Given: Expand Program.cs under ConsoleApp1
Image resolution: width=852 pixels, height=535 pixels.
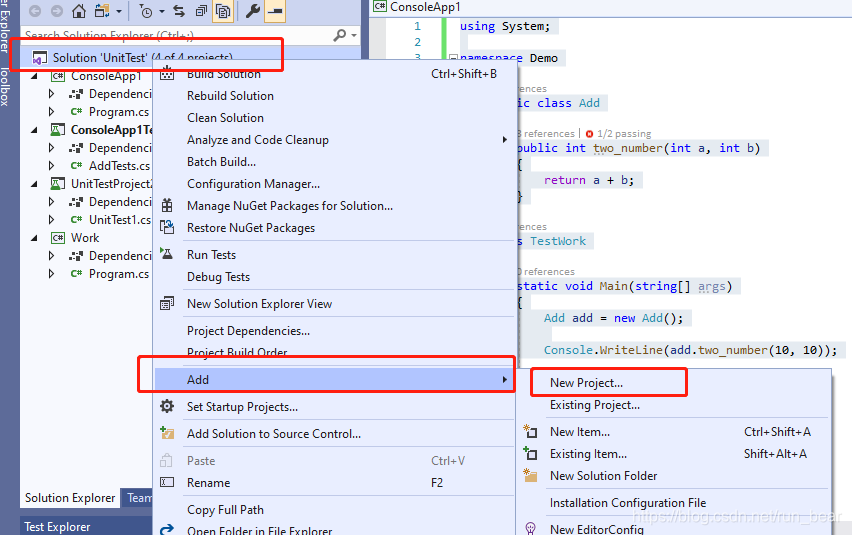Looking at the screenshot, I should [52, 112].
